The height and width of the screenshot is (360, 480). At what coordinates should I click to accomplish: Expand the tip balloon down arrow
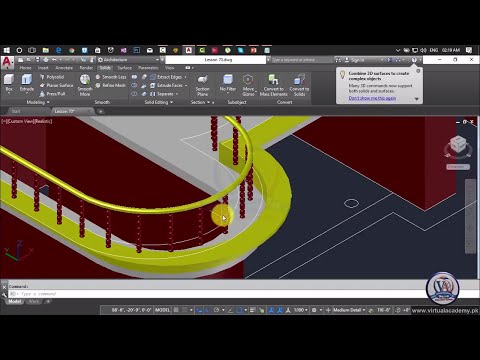pyautogui.click(x=416, y=99)
